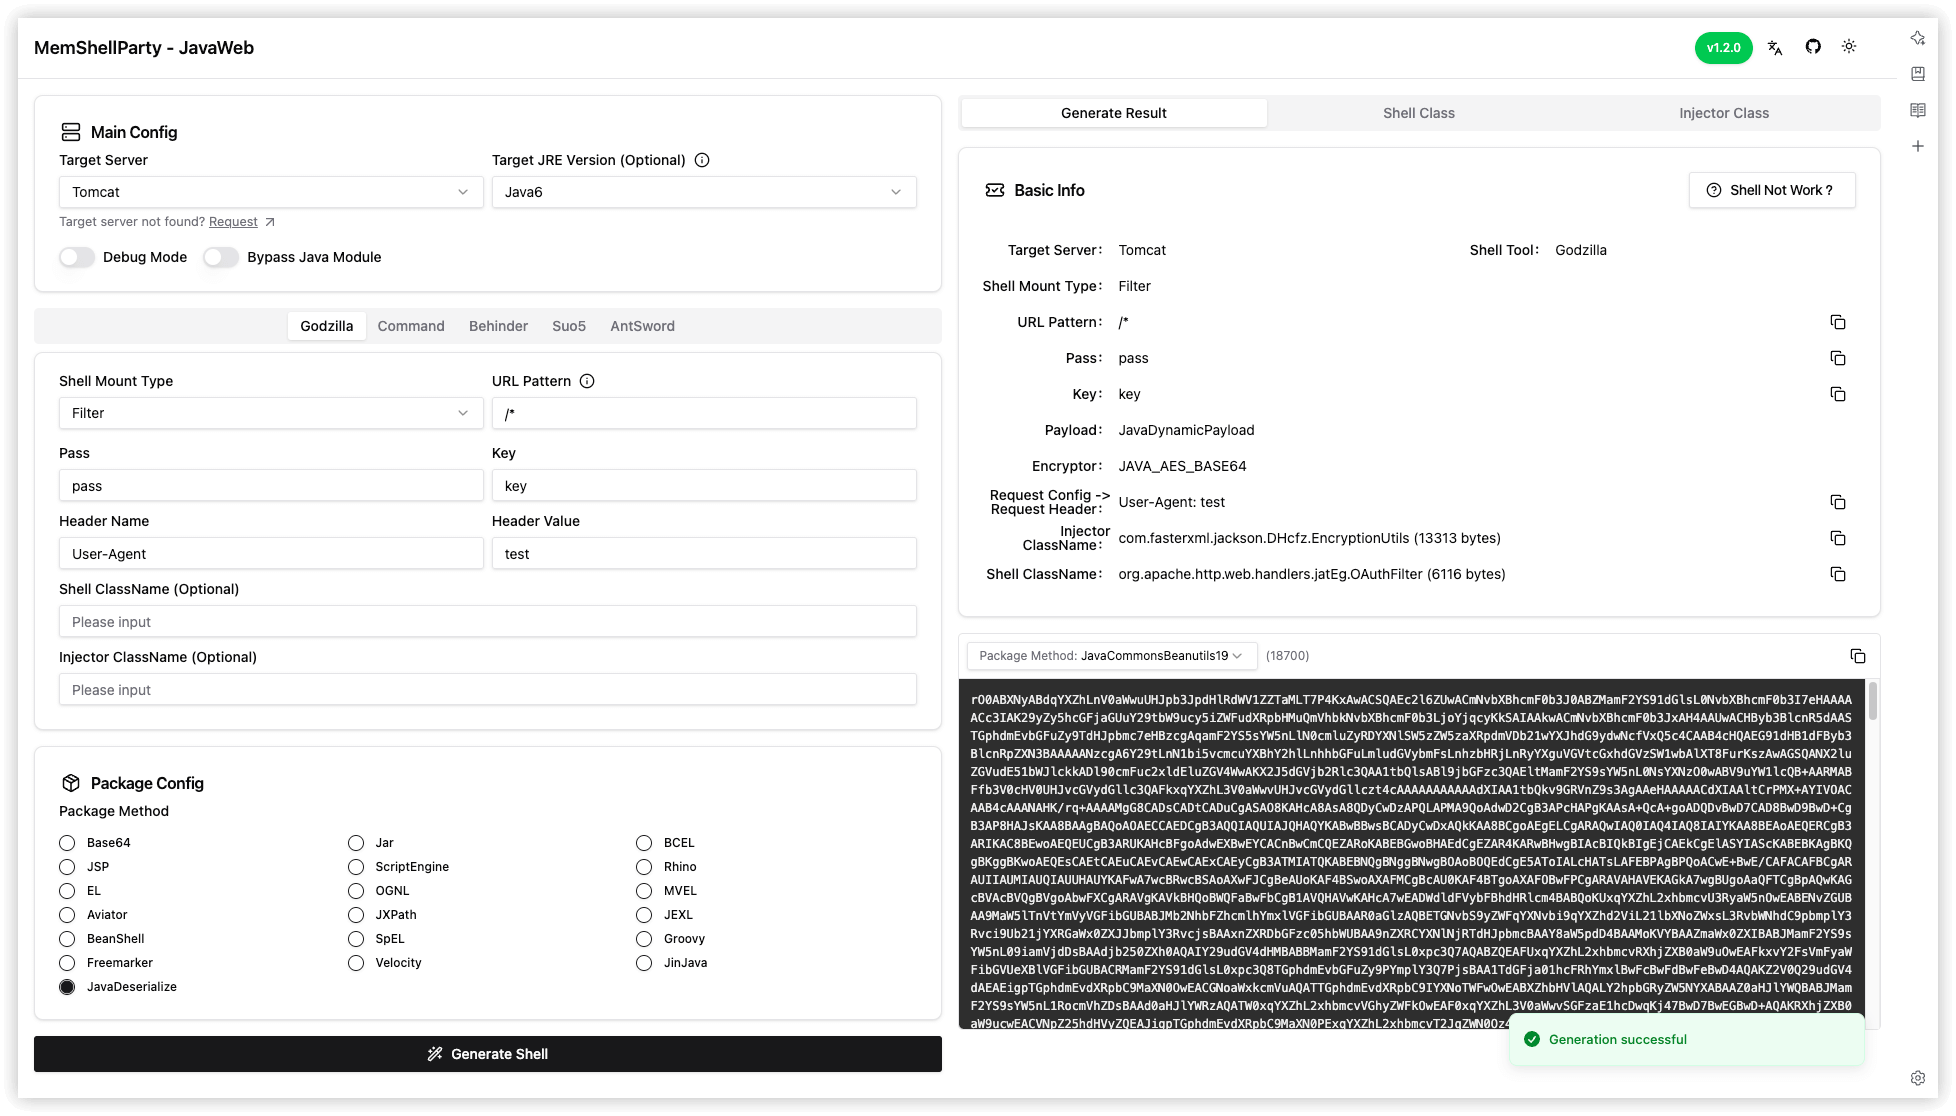1956x1116 pixels.
Task: Select the JinJava package method
Action: (x=644, y=963)
